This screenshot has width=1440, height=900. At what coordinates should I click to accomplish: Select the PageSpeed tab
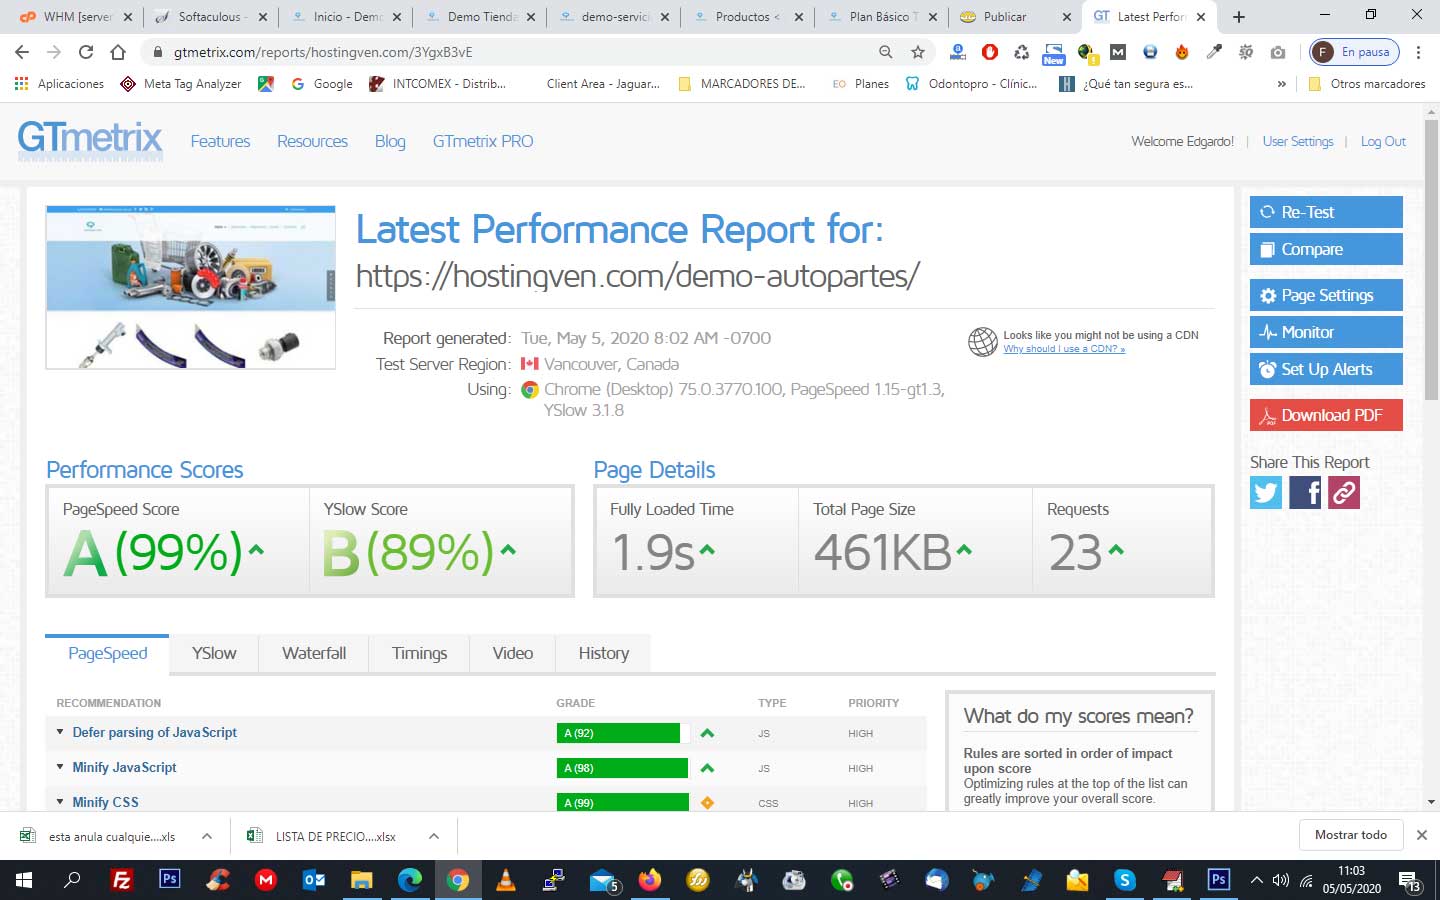(107, 653)
